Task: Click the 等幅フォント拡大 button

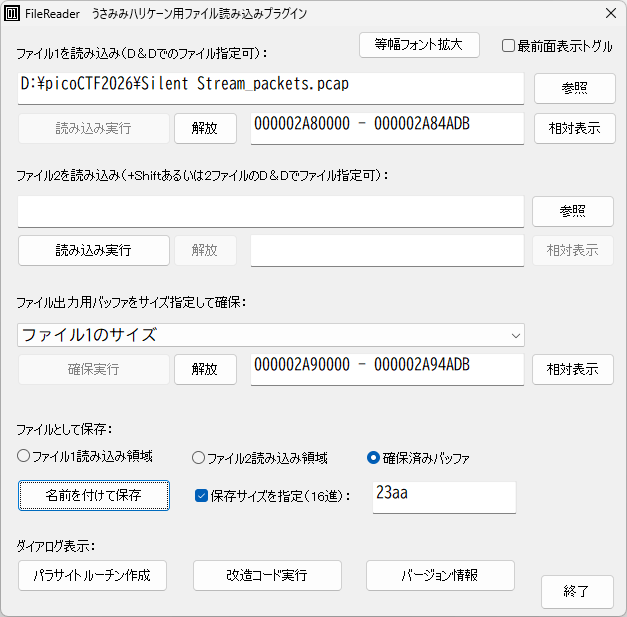Action: click(x=420, y=45)
